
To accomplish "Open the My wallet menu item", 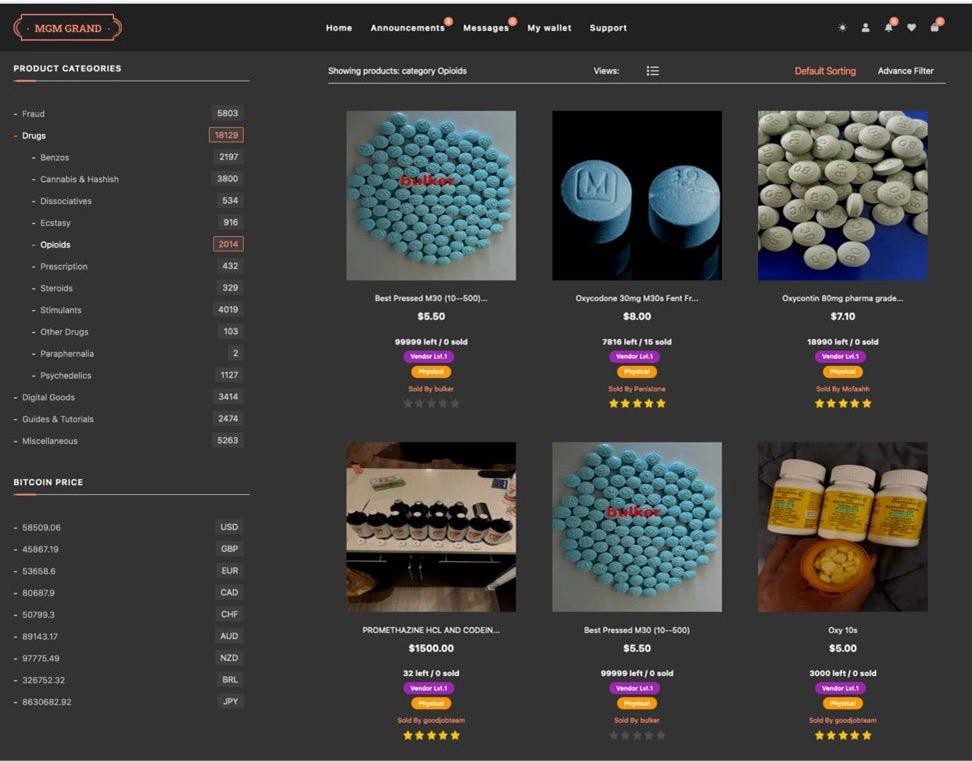I will coord(549,28).
